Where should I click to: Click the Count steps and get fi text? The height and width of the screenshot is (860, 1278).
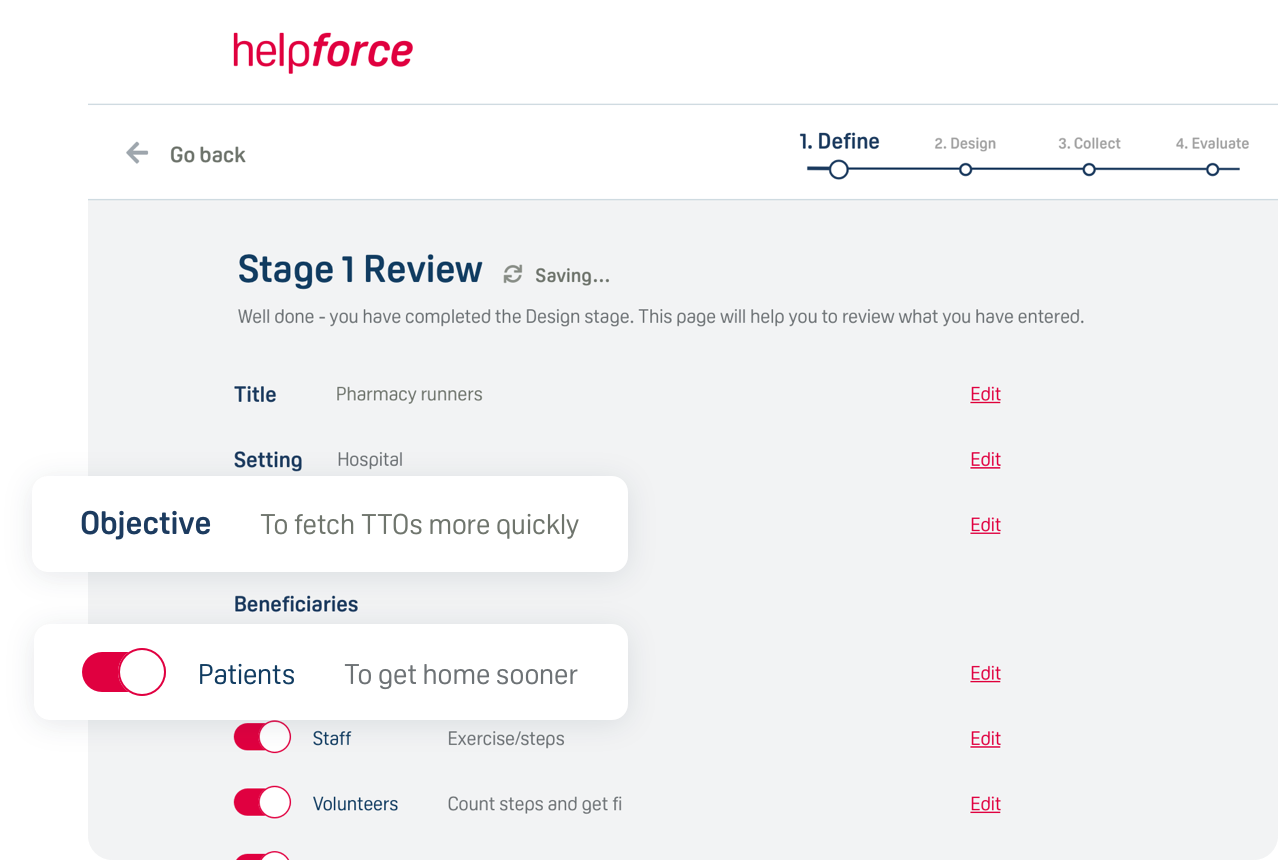pos(535,804)
